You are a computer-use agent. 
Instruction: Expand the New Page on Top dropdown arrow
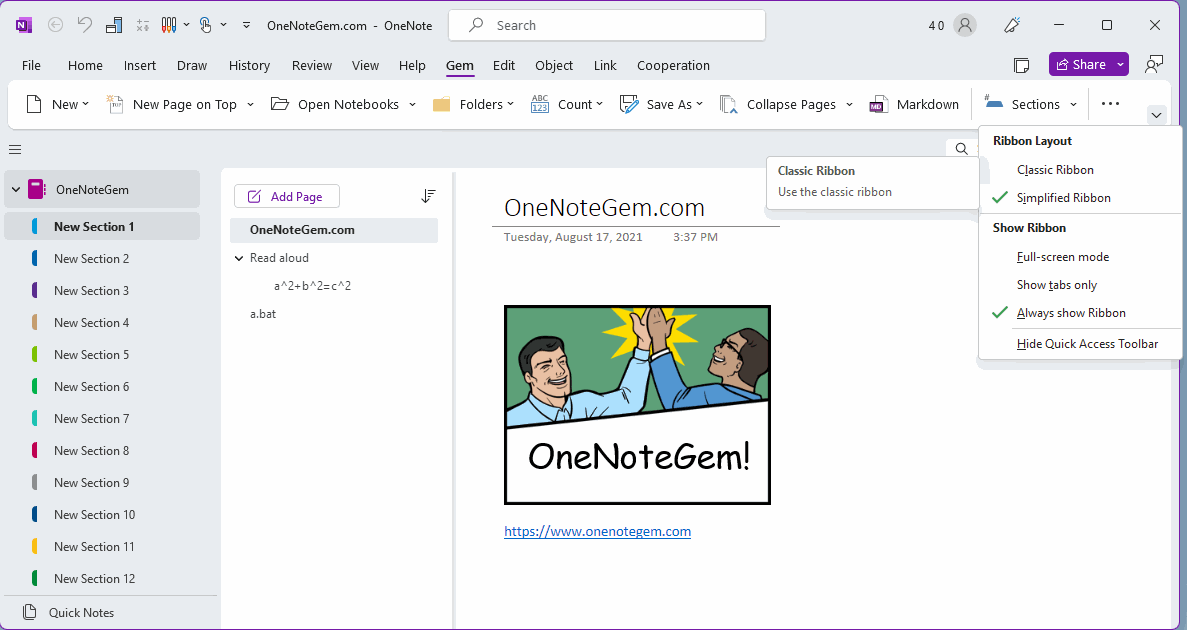click(251, 104)
